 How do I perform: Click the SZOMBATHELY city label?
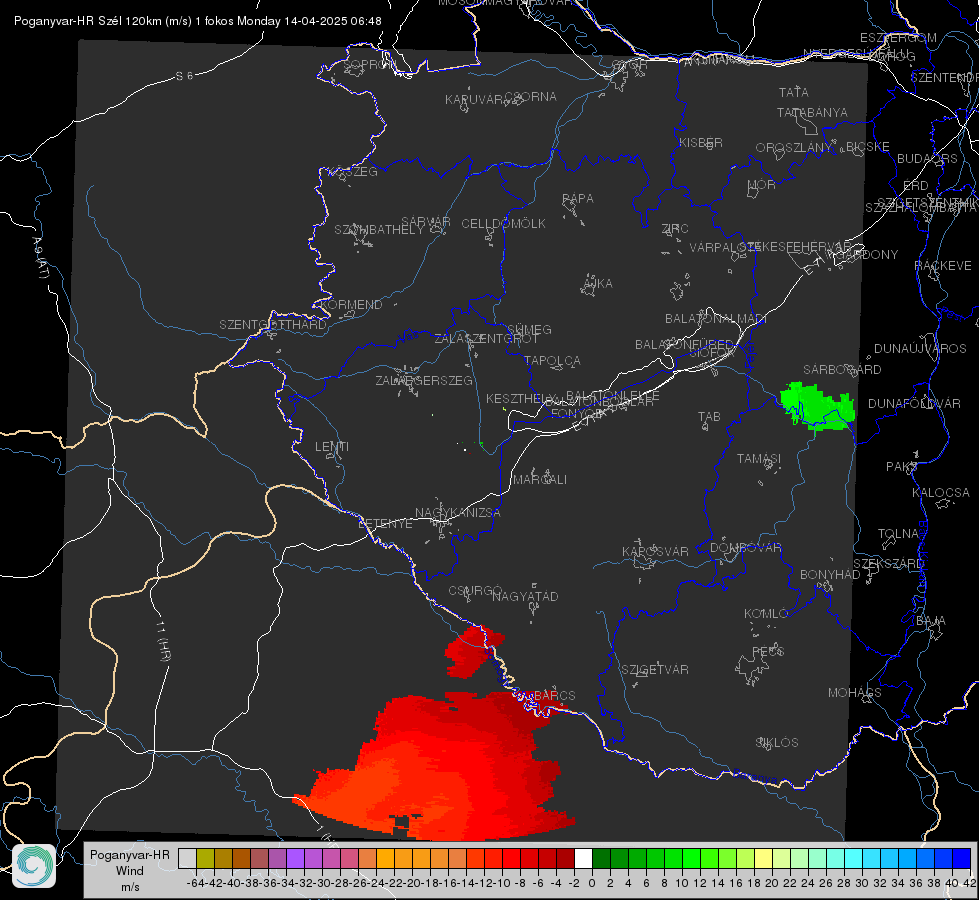point(379,230)
